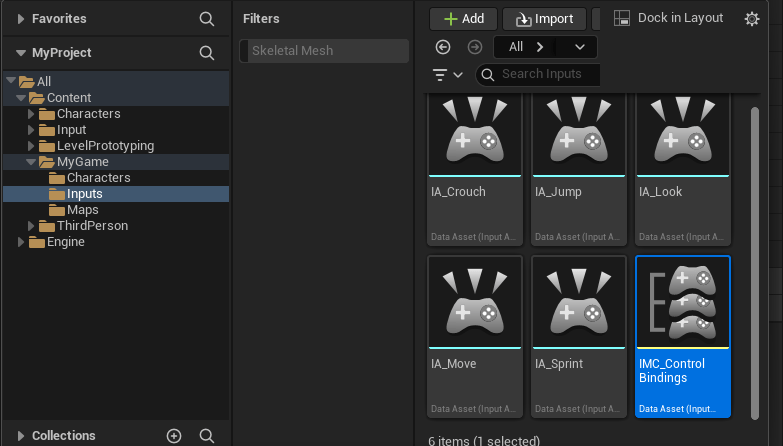Click the search icon next to MyProject
The width and height of the screenshot is (783, 446).
pos(207,53)
